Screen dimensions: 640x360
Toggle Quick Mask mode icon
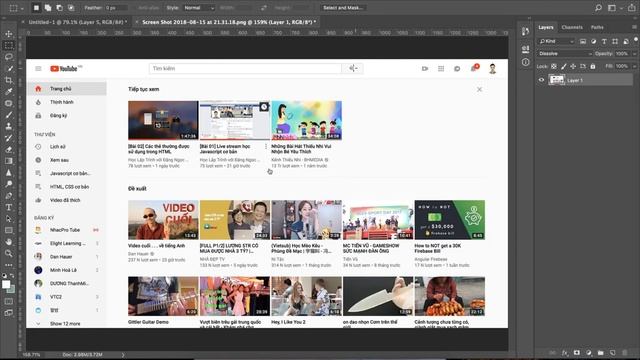[x=9, y=301]
